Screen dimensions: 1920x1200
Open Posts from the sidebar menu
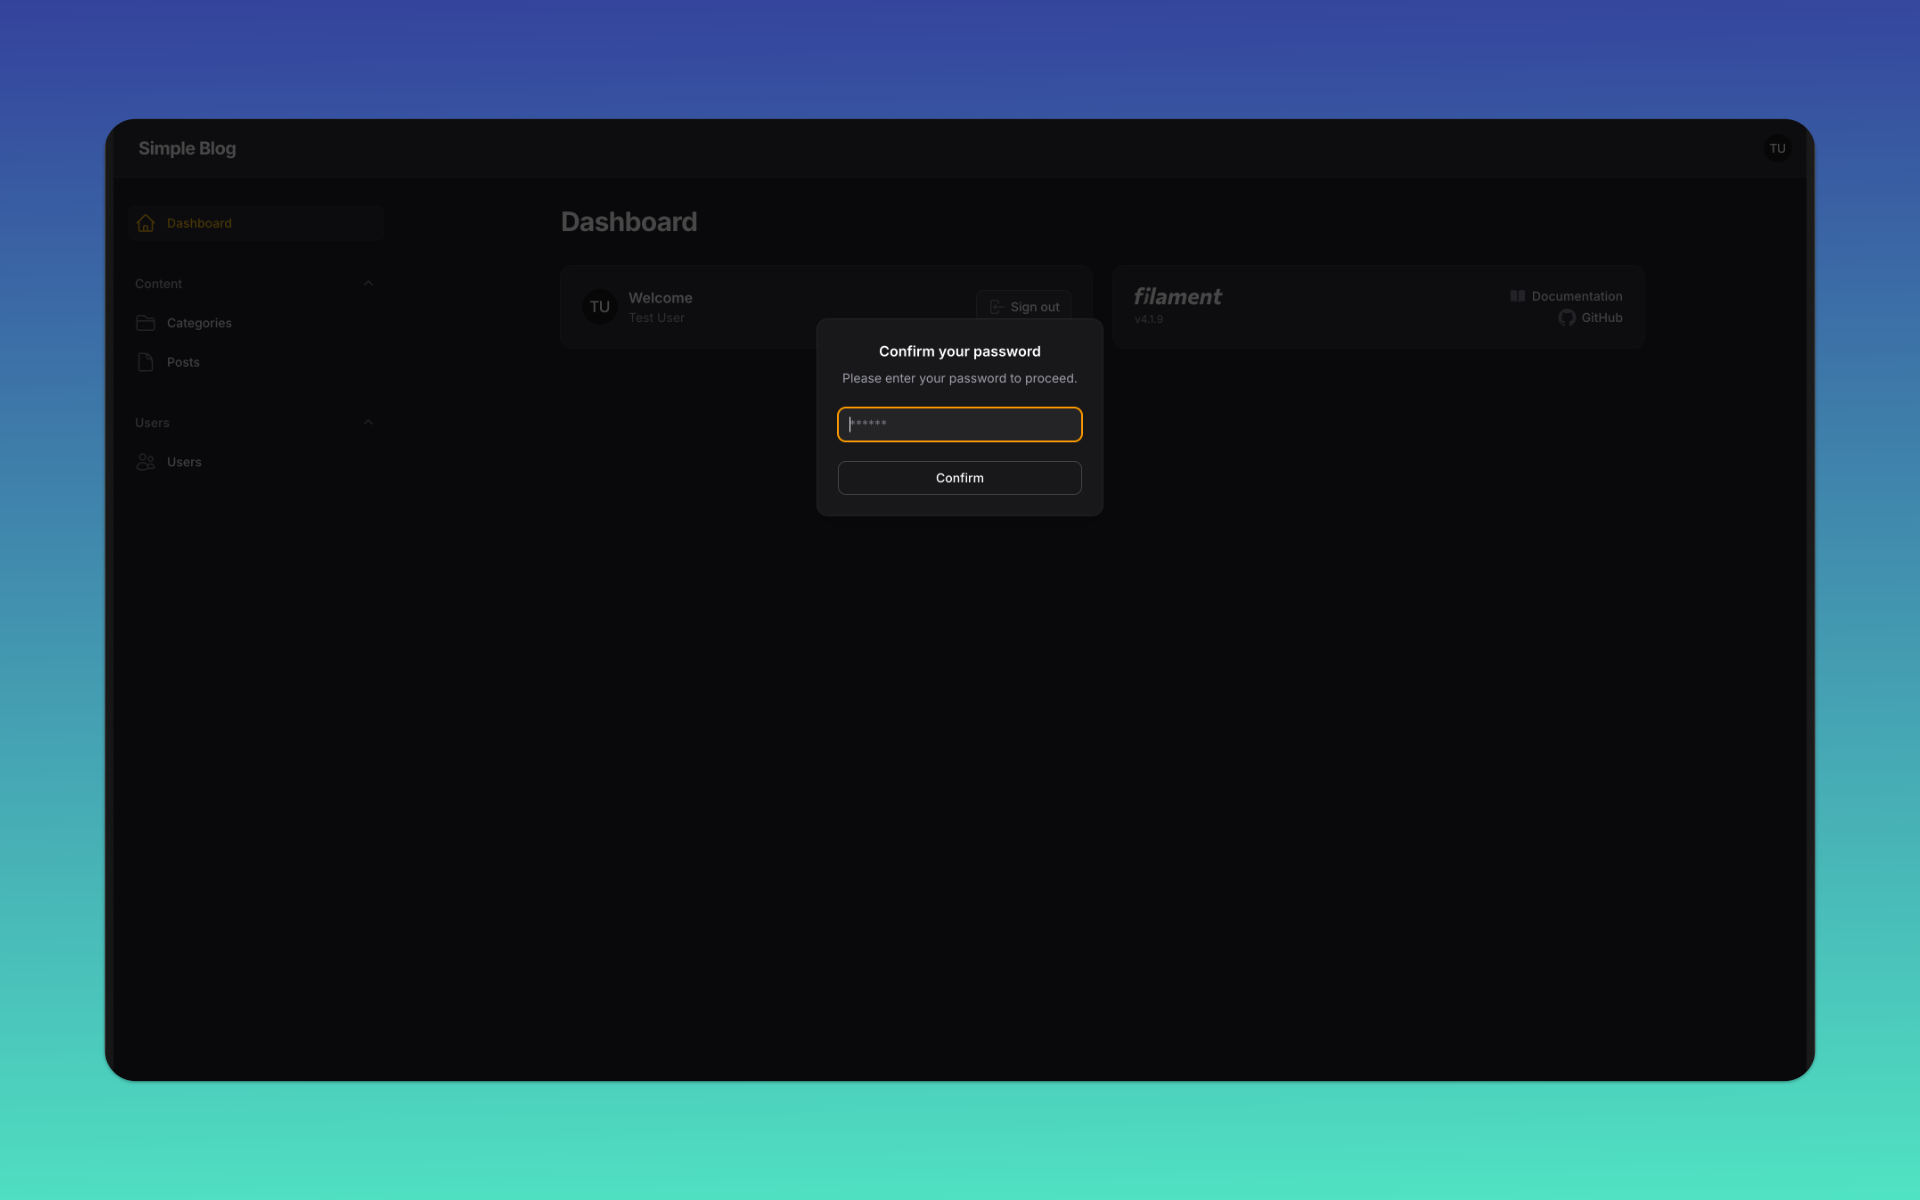point(183,362)
